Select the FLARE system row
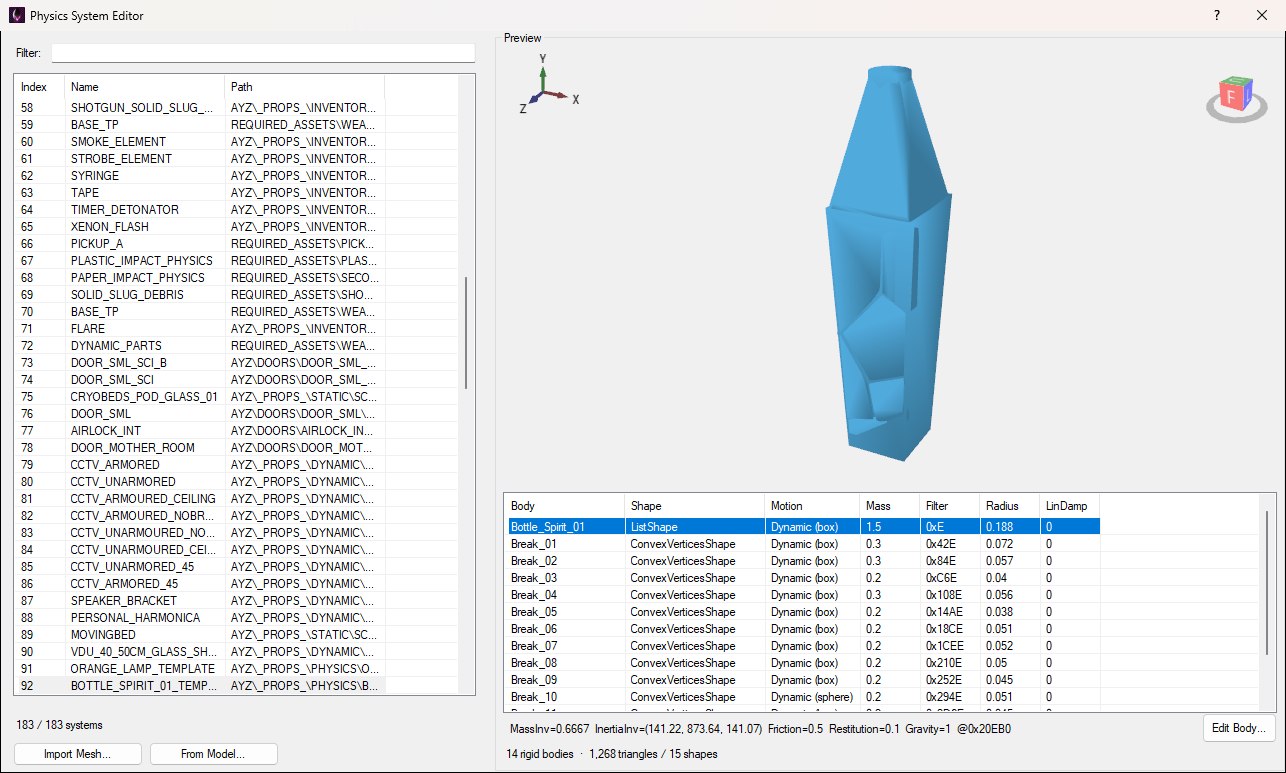Image resolution: width=1286 pixels, height=773 pixels. tap(200, 328)
